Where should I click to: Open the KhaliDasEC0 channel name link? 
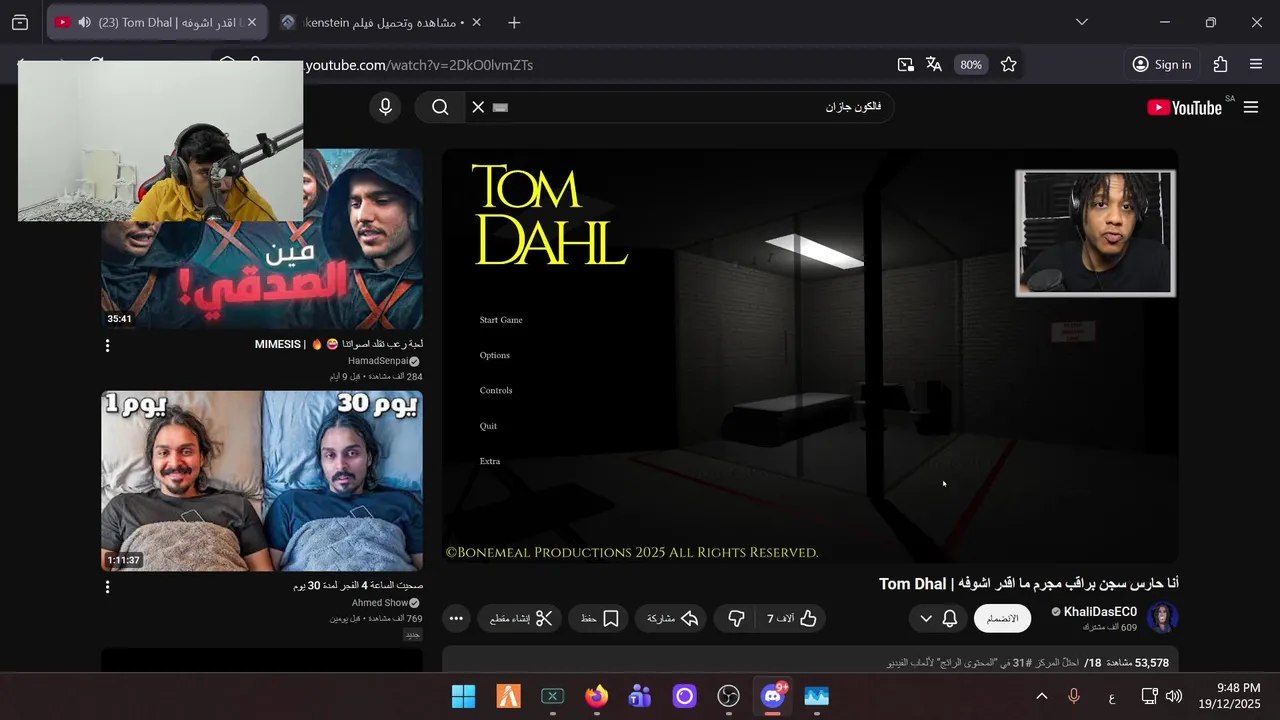[1100, 612]
